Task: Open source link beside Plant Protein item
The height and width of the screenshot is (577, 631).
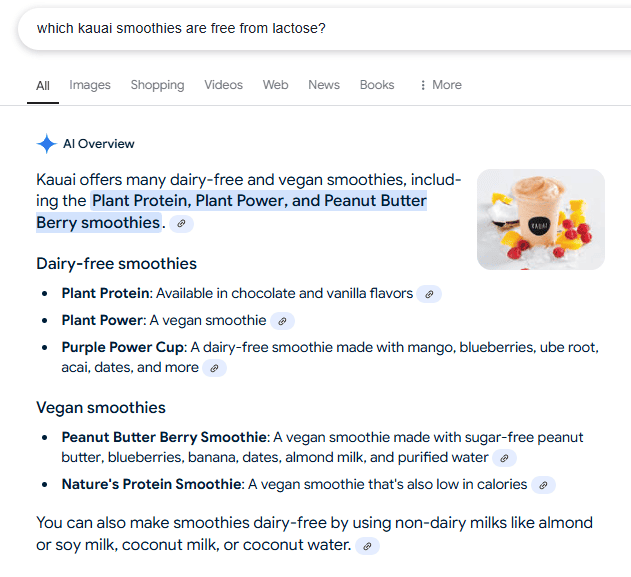Action: [429, 294]
